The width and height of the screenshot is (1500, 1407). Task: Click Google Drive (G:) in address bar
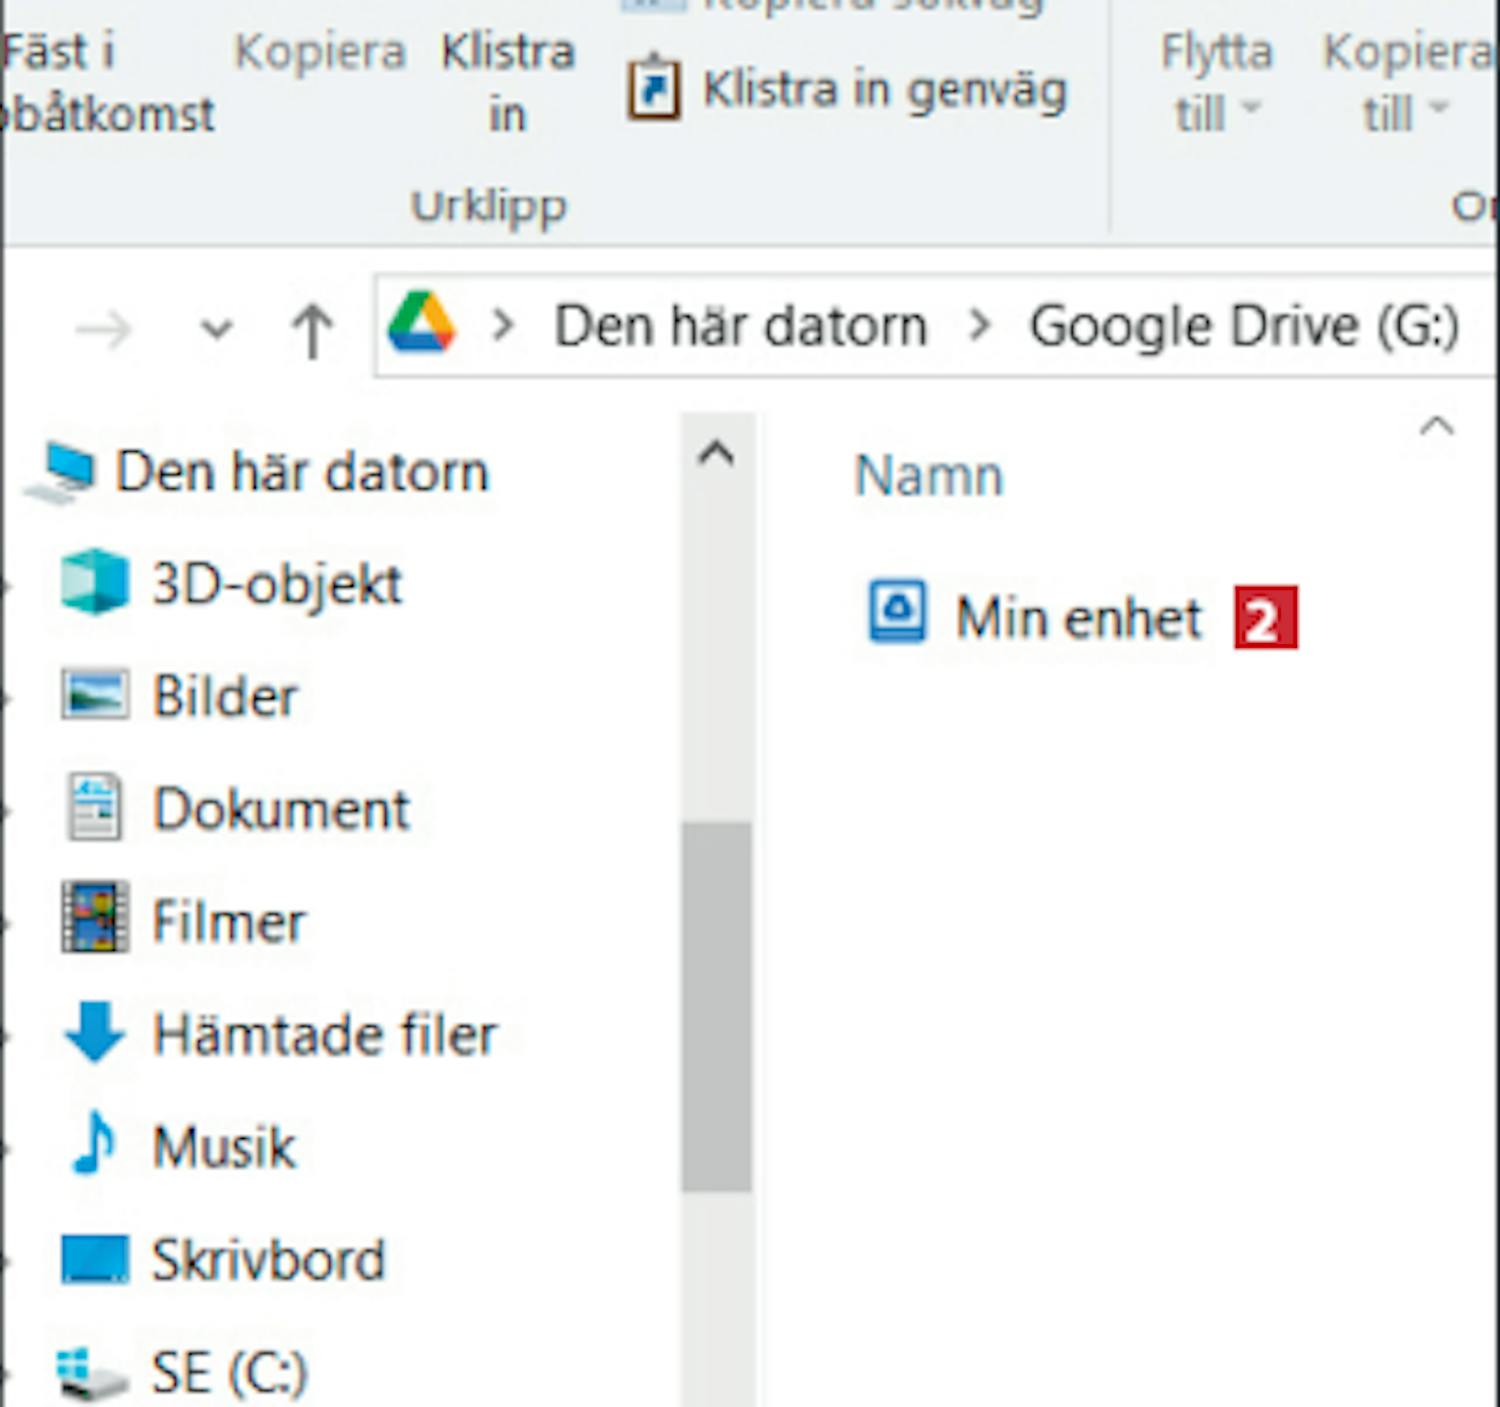[1244, 327]
